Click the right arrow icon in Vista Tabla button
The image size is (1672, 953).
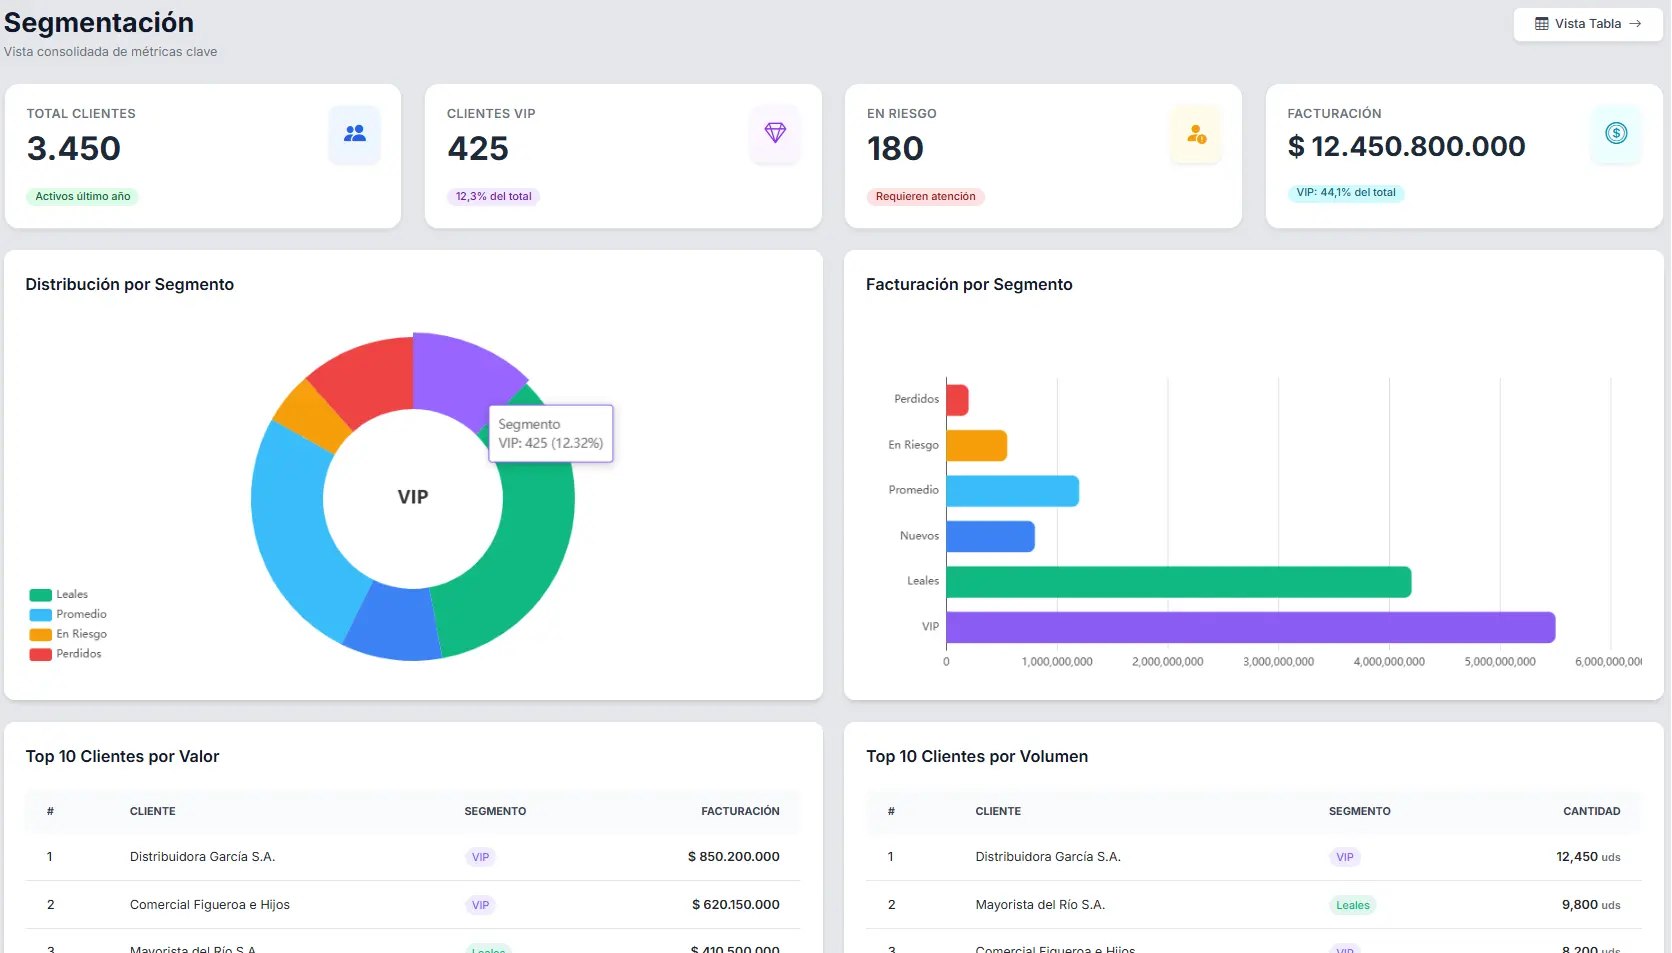tap(1635, 24)
